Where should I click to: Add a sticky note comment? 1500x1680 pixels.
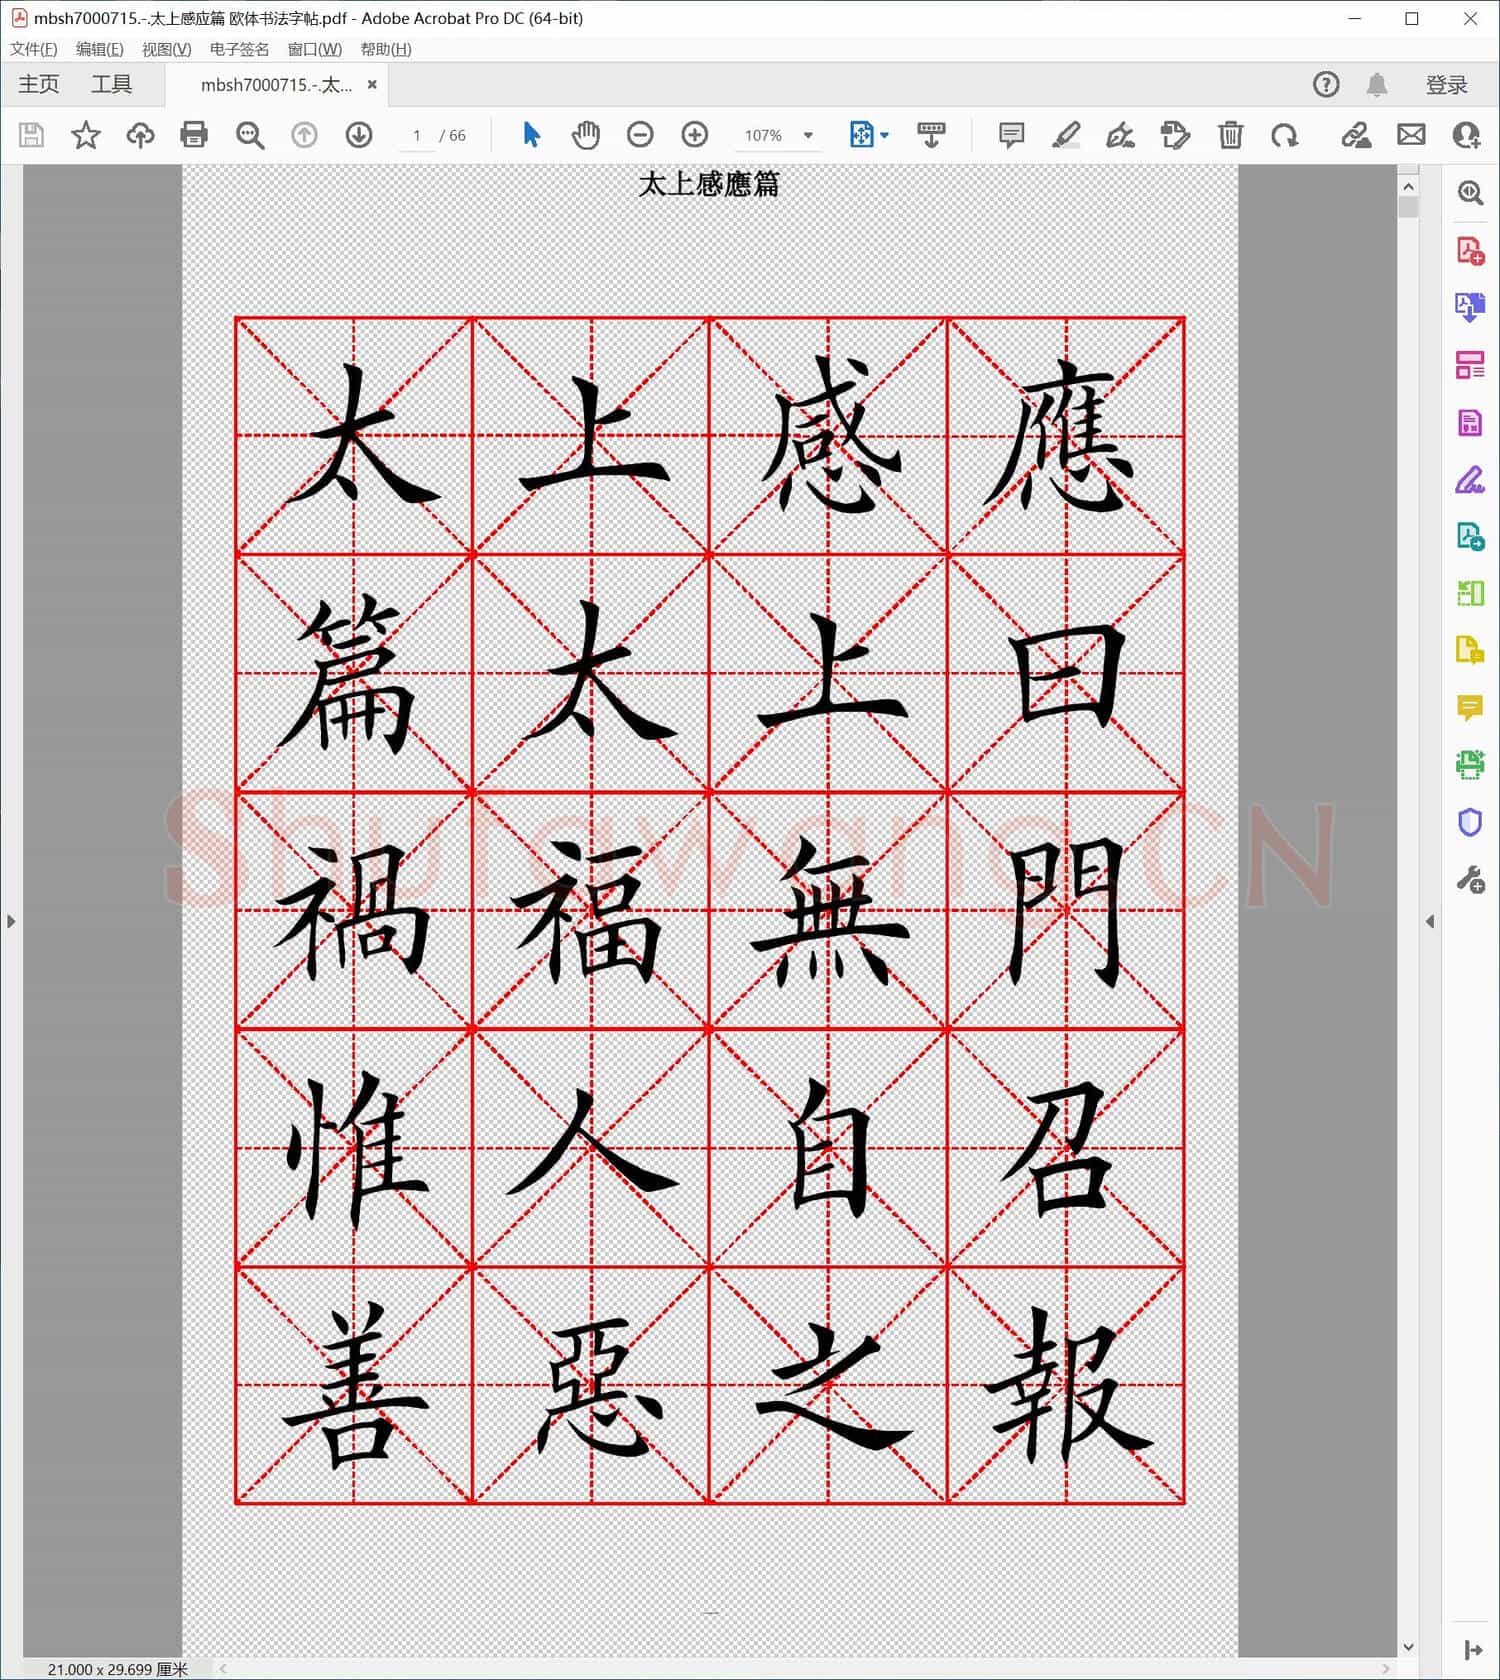(1011, 135)
